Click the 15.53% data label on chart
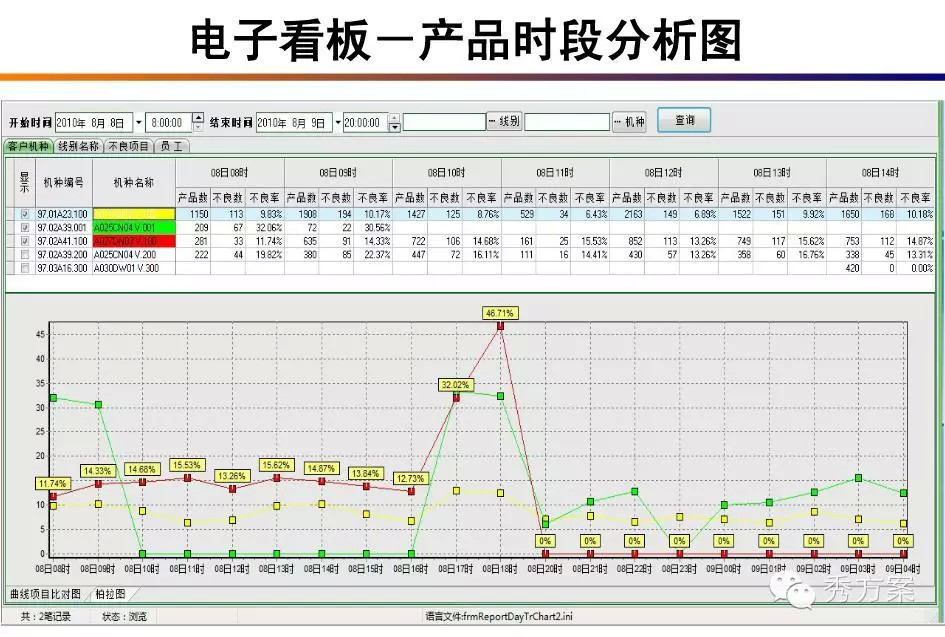 click(187, 465)
